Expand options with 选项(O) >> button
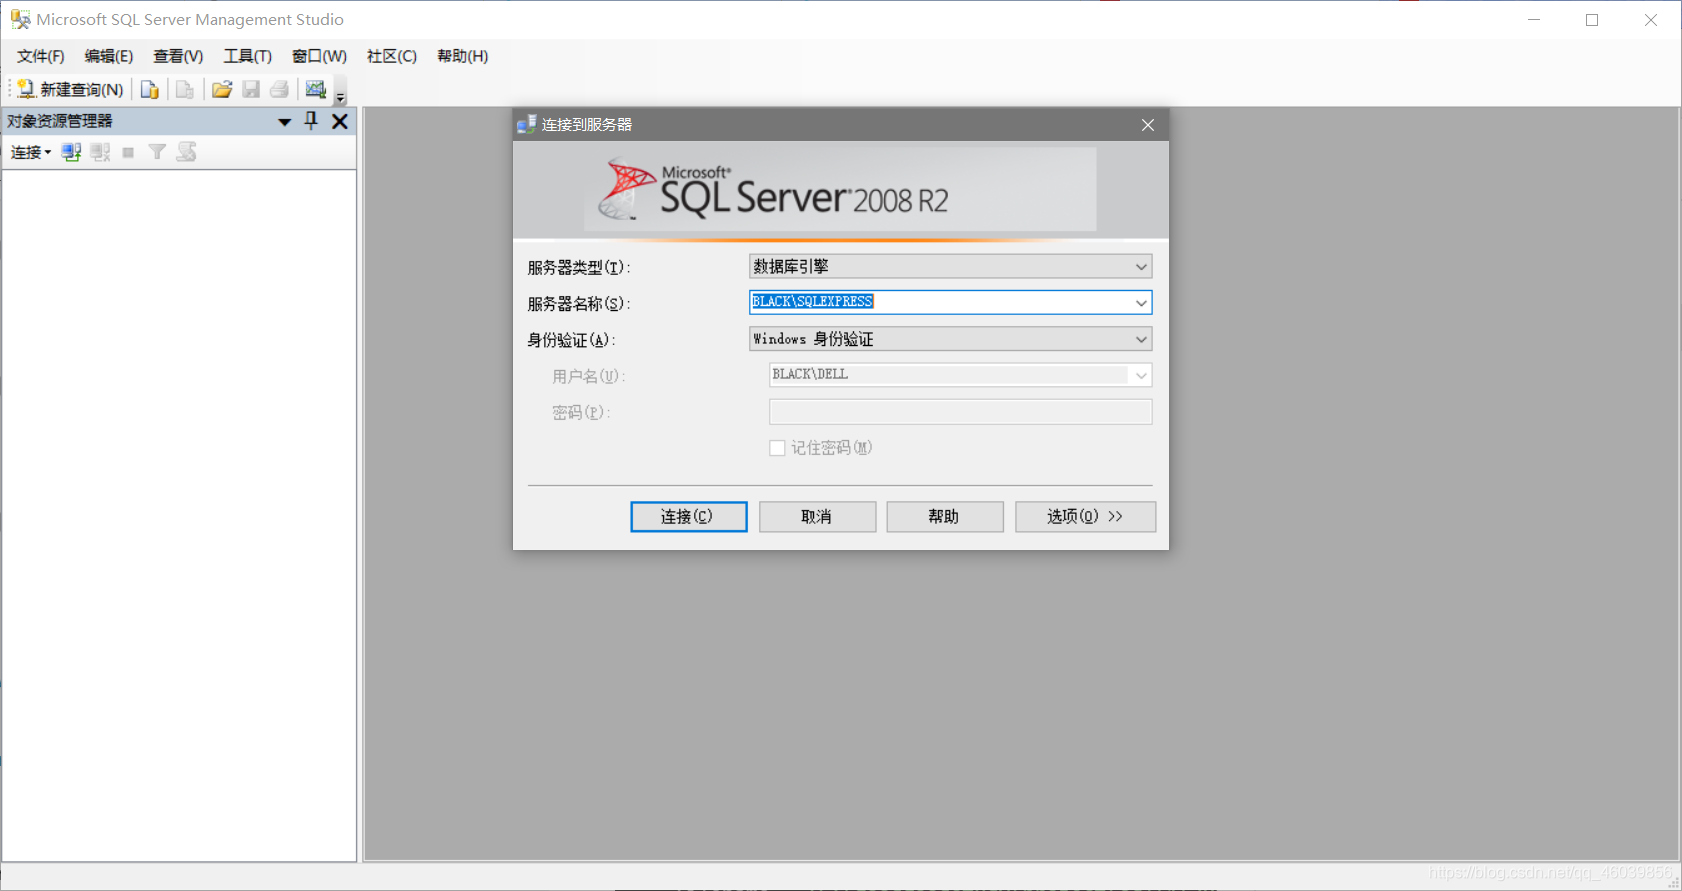Screen dimensions: 1682x891 tap(1085, 516)
